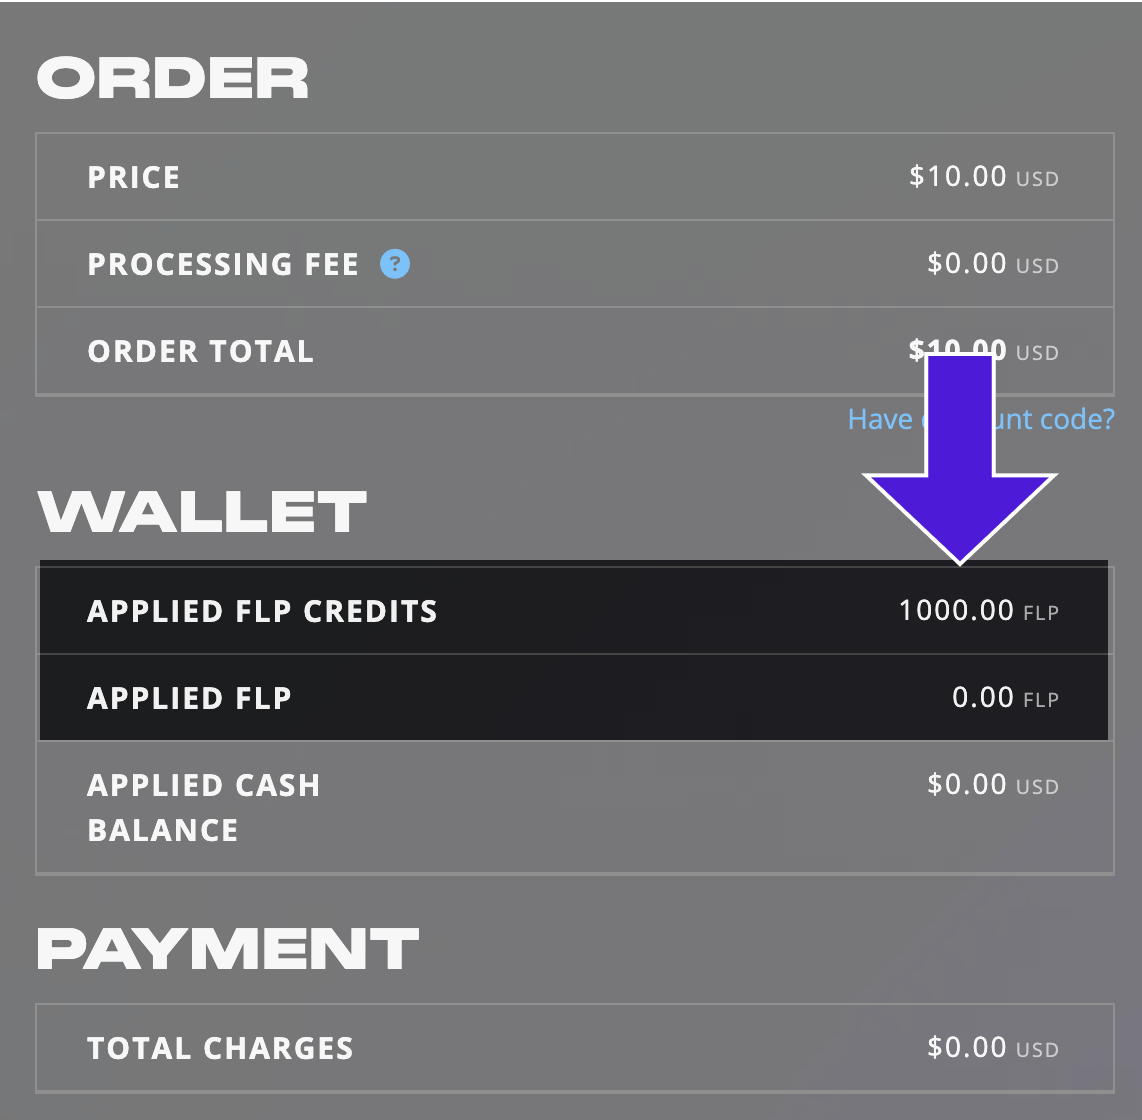Select the PRICE row label
Viewport: 1142px width, 1120px height.
point(134,178)
